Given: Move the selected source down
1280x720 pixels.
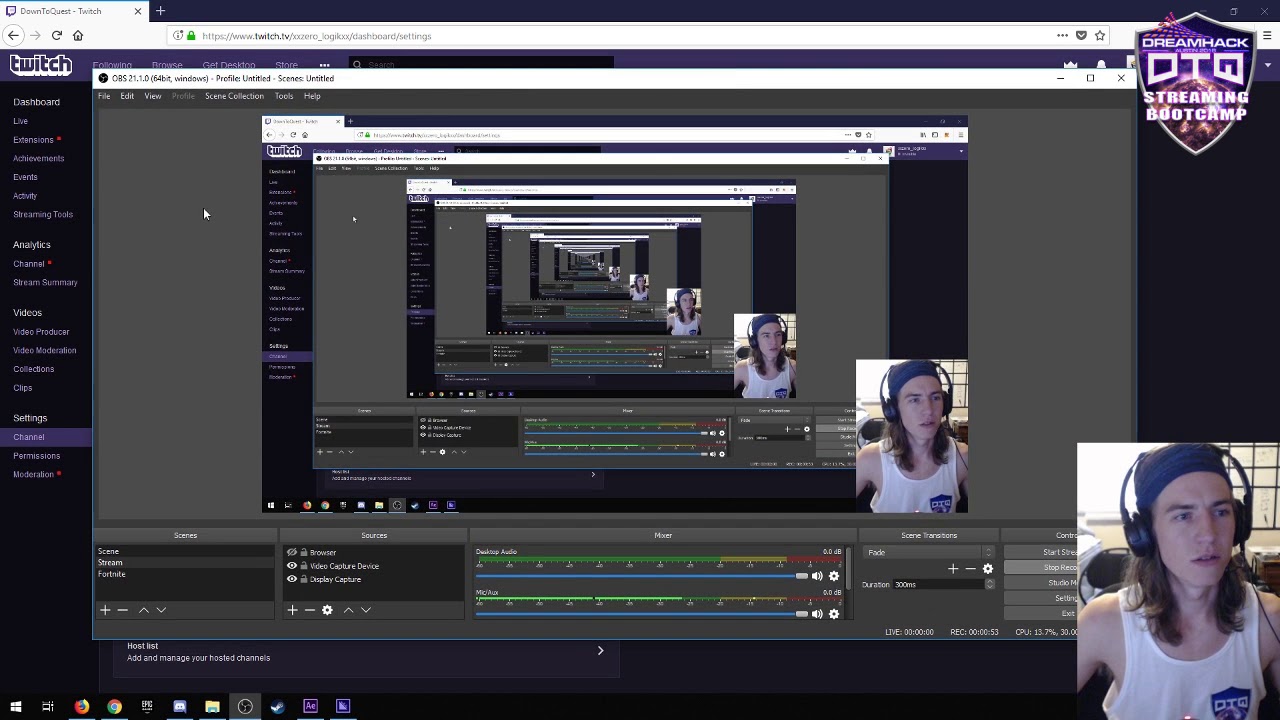Looking at the screenshot, I should [x=366, y=610].
